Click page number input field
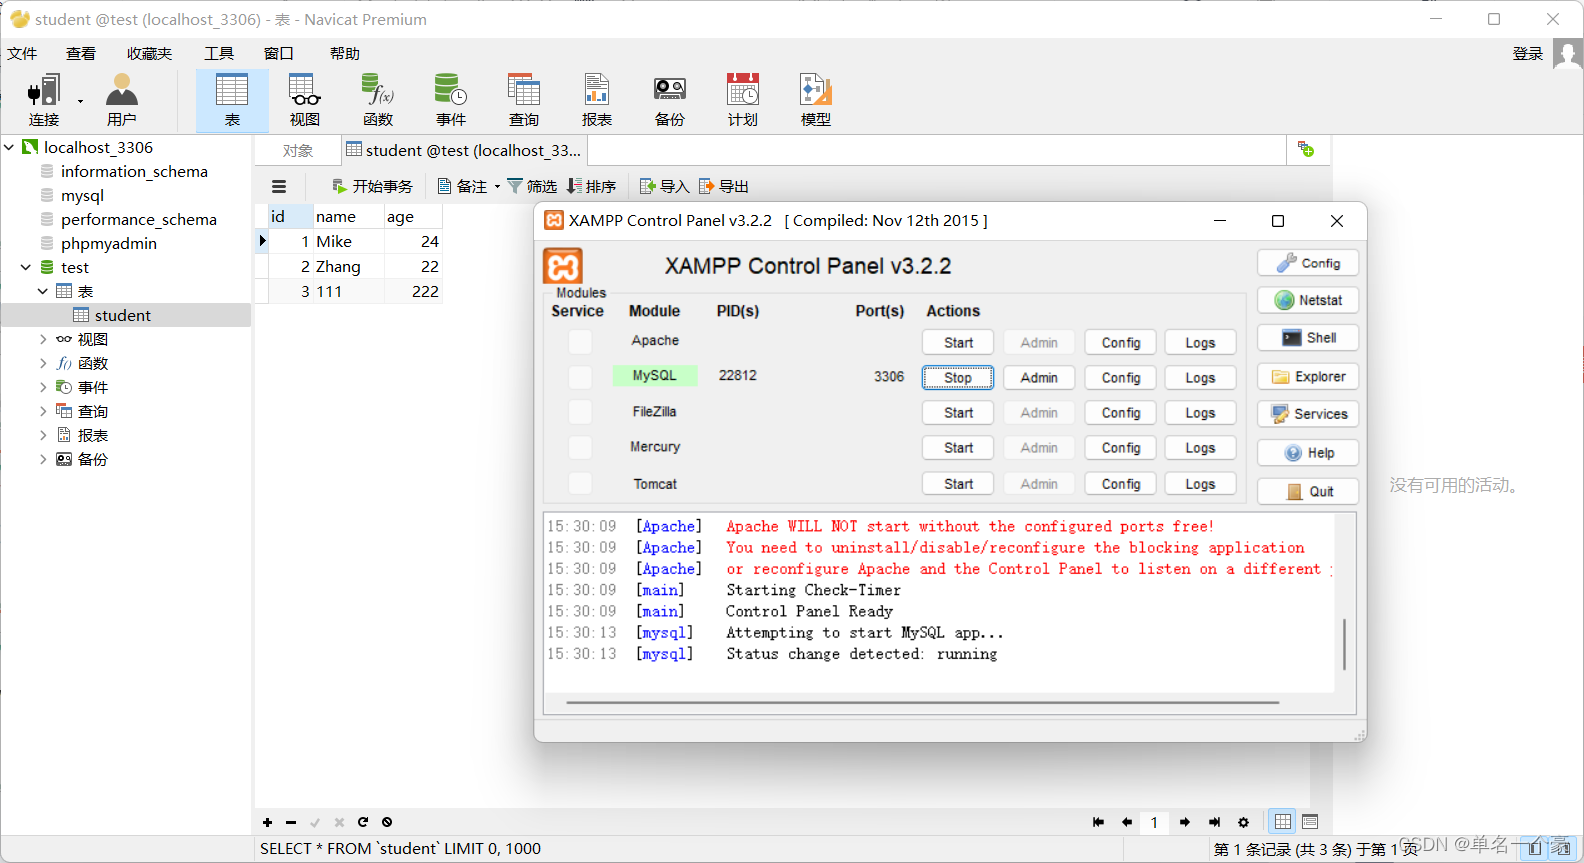 1154,822
